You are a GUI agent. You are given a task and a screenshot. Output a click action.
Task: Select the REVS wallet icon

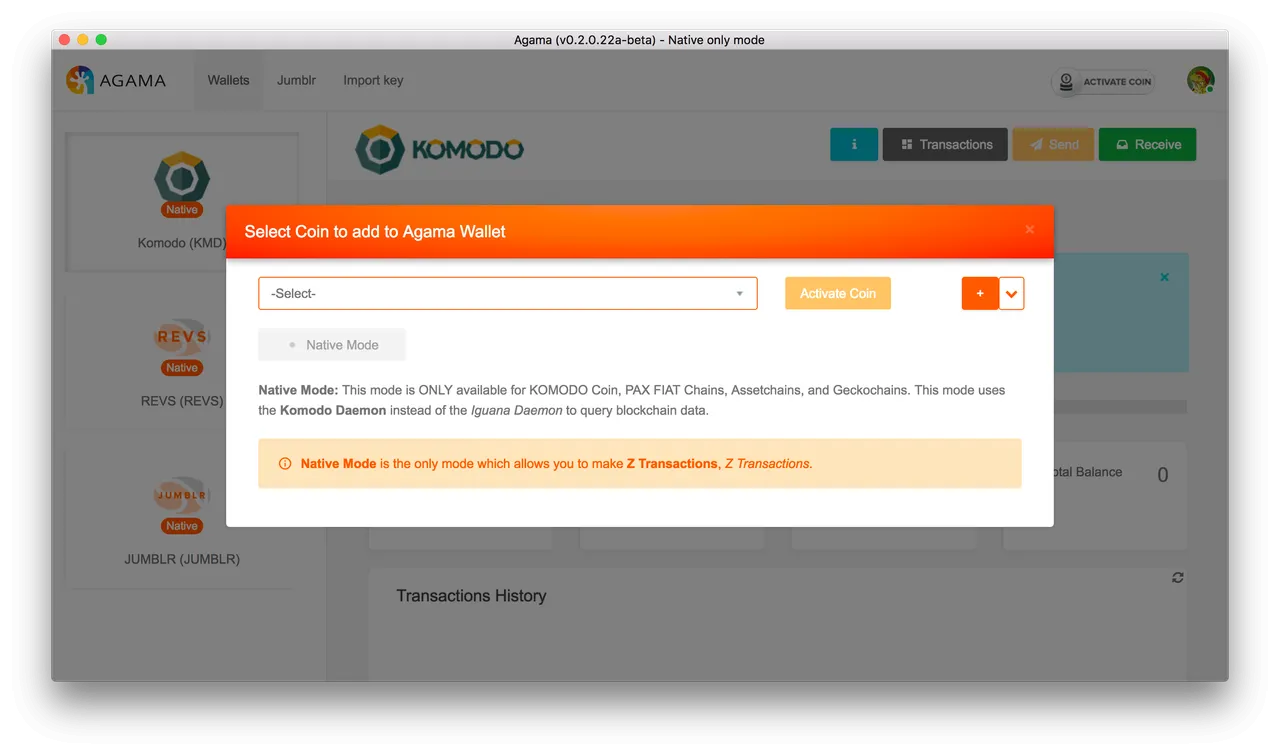pos(182,337)
